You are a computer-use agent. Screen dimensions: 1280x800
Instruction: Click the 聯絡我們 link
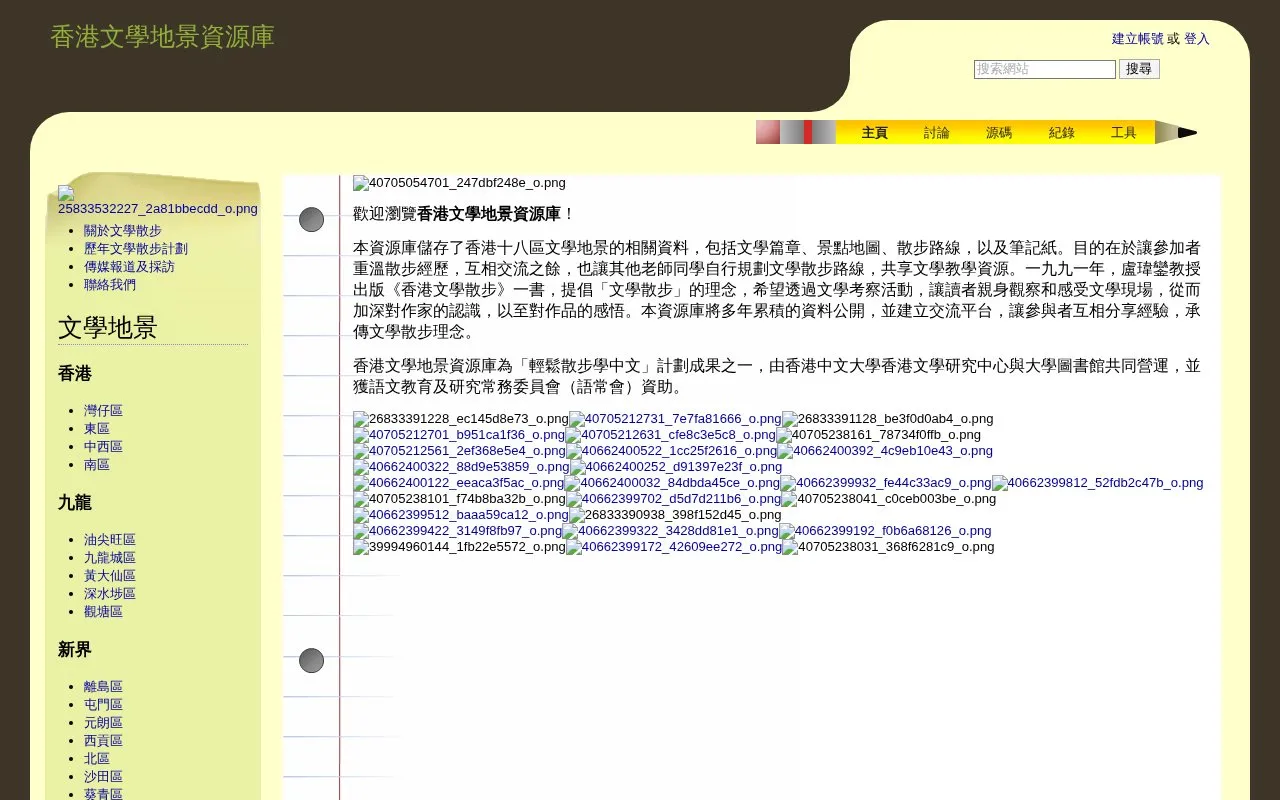(110, 285)
